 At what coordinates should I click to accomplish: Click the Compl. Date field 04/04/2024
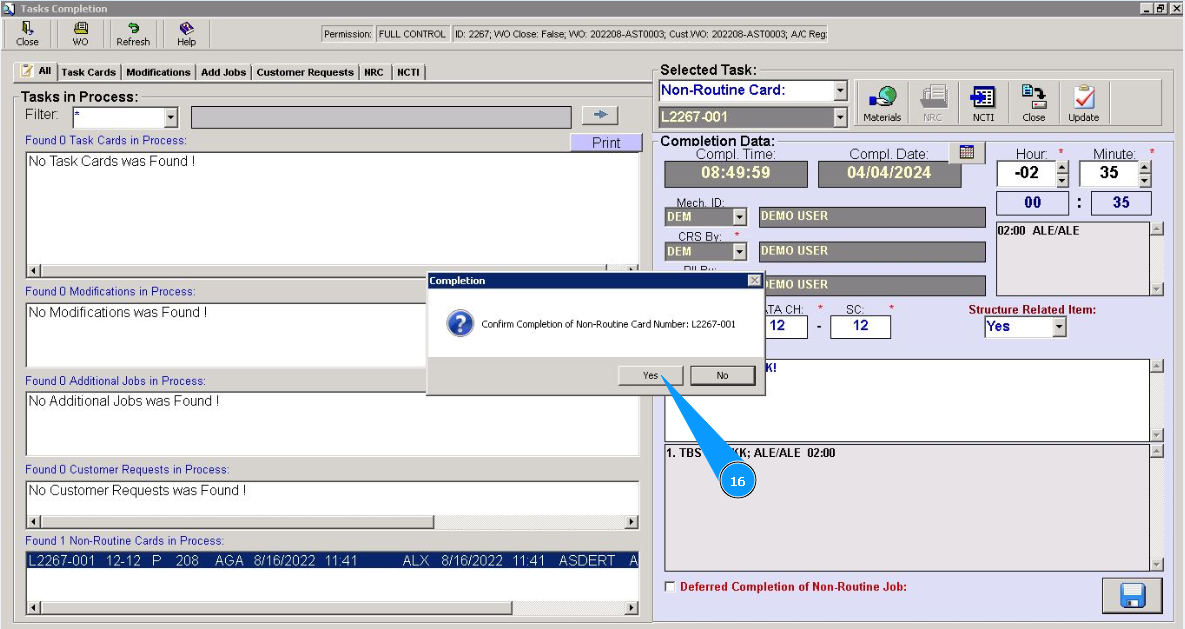pyautogui.click(x=889, y=174)
